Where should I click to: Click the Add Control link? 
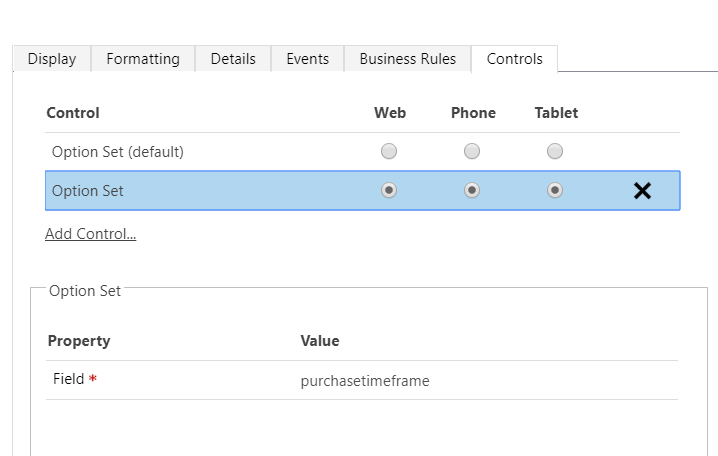coord(91,234)
